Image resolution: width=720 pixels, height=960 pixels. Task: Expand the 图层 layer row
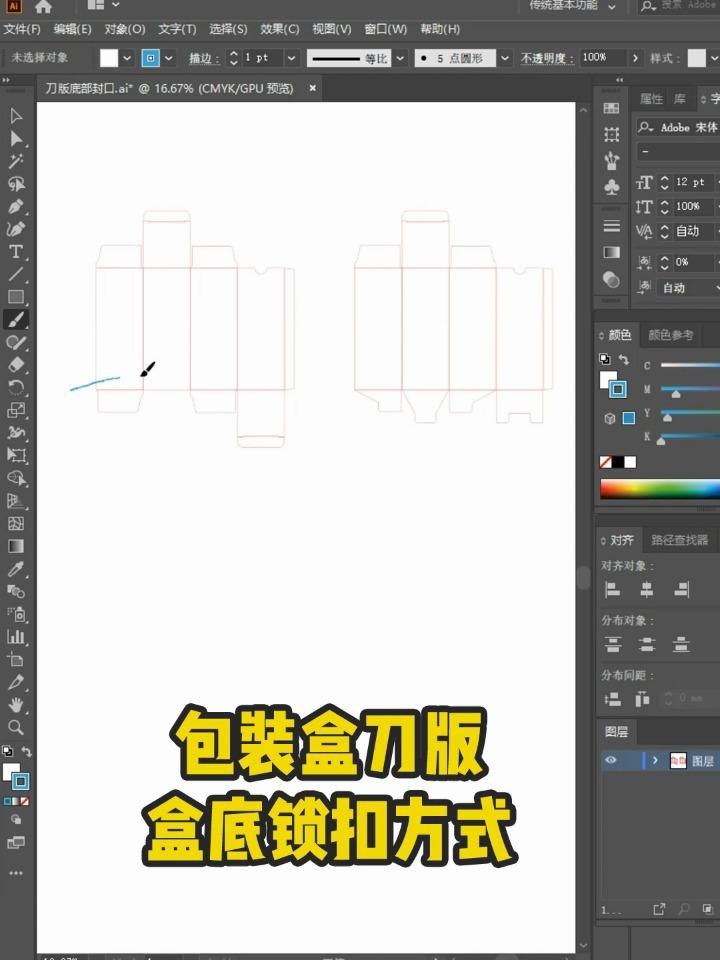655,760
